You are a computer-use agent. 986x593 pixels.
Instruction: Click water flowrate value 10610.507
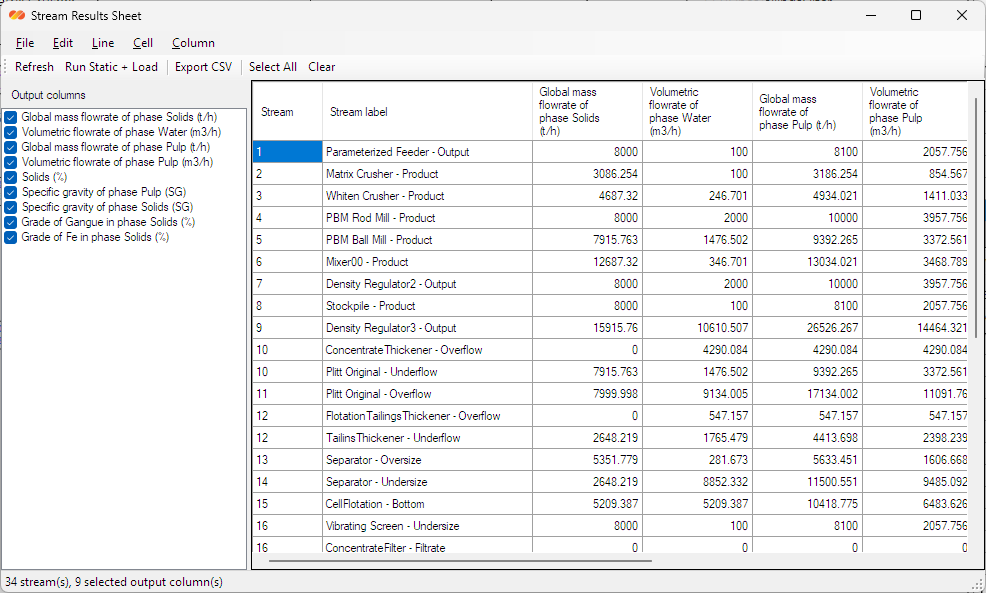coord(697,328)
